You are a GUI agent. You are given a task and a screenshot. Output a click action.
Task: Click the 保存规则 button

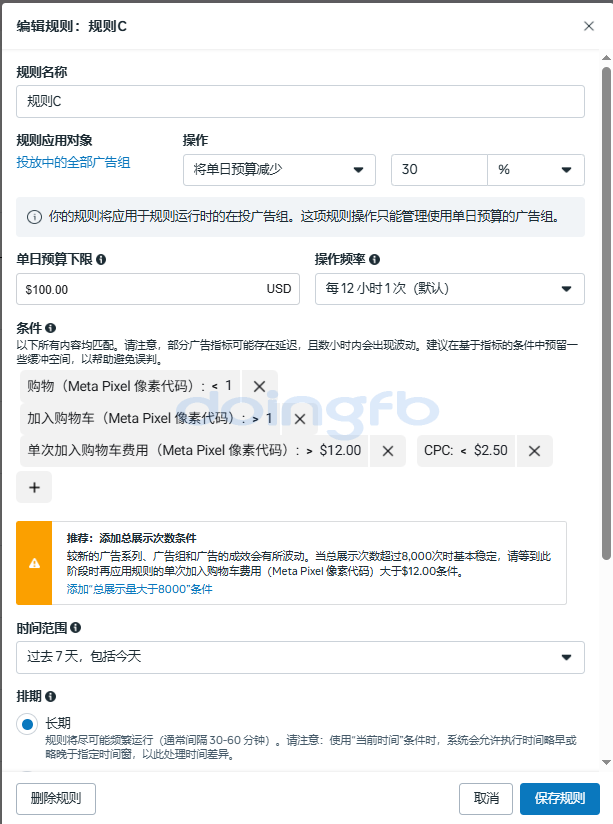(x=559, y=798)
